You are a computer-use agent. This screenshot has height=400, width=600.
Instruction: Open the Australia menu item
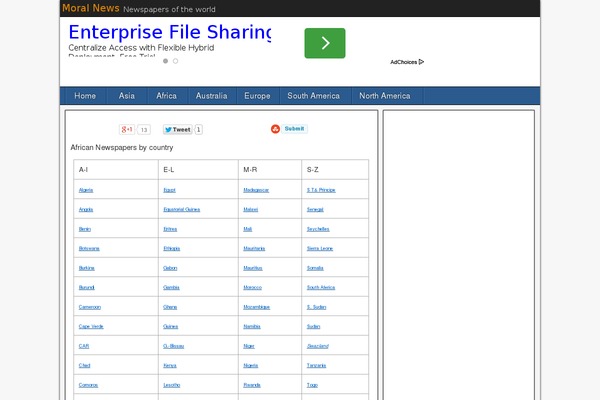point(212,96)
